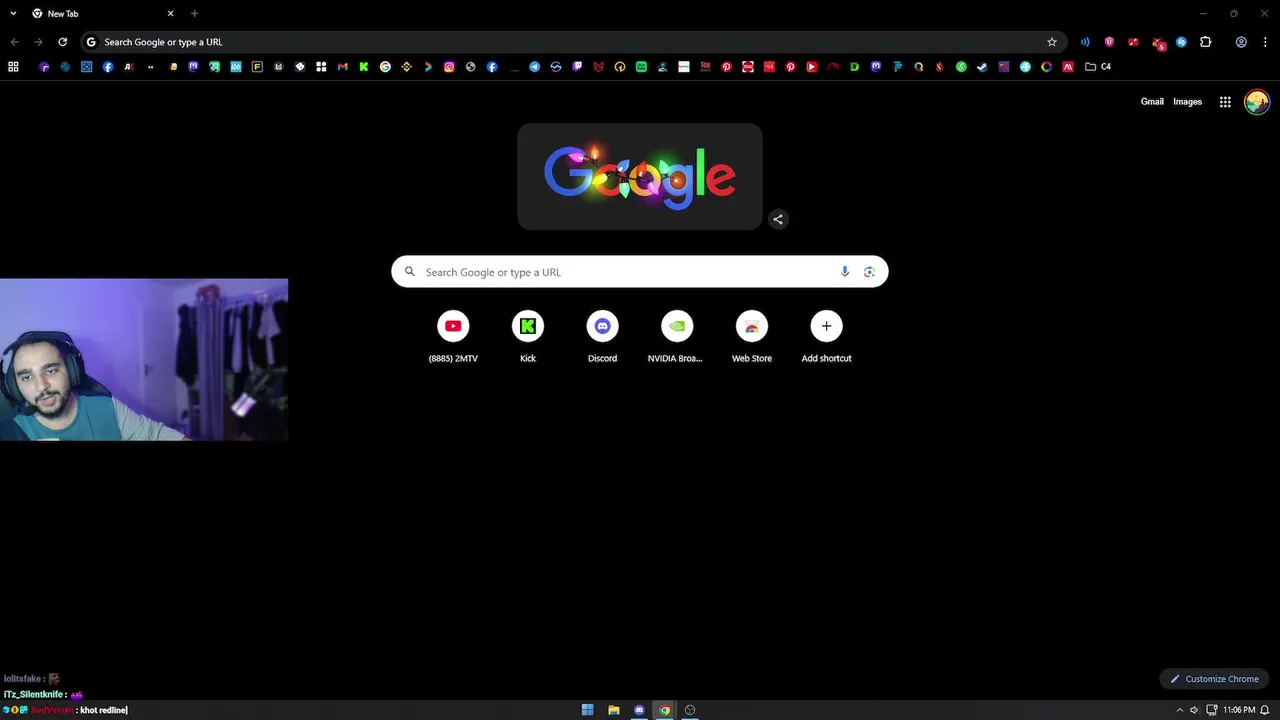Open File Explorer from the taskbar
1280x720 pixels.
coord(613,710)
